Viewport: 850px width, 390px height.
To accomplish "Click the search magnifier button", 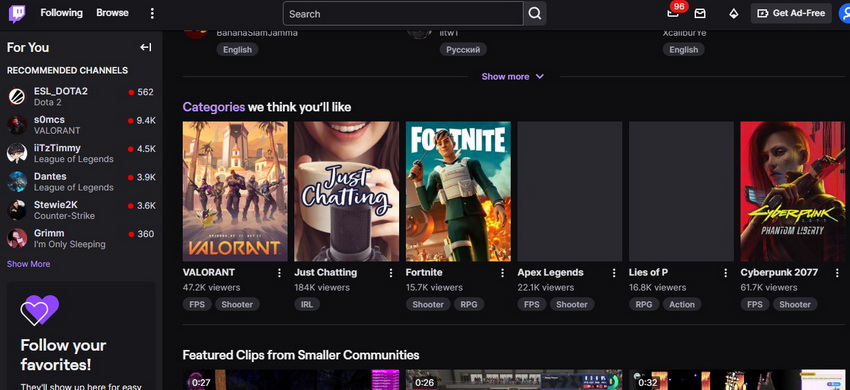I will click(x=535, y=14).
